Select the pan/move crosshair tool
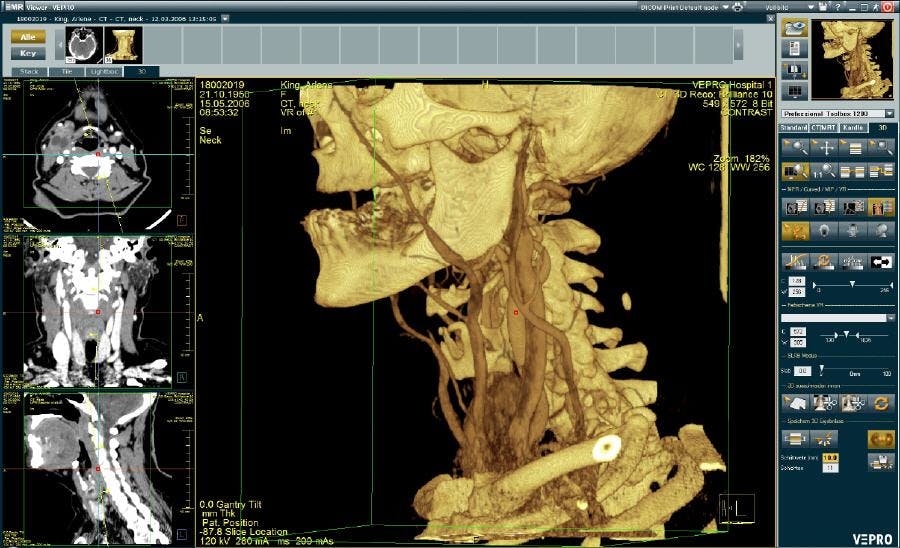900x548 pixels. pyautogui.click(x=825, y=148)
